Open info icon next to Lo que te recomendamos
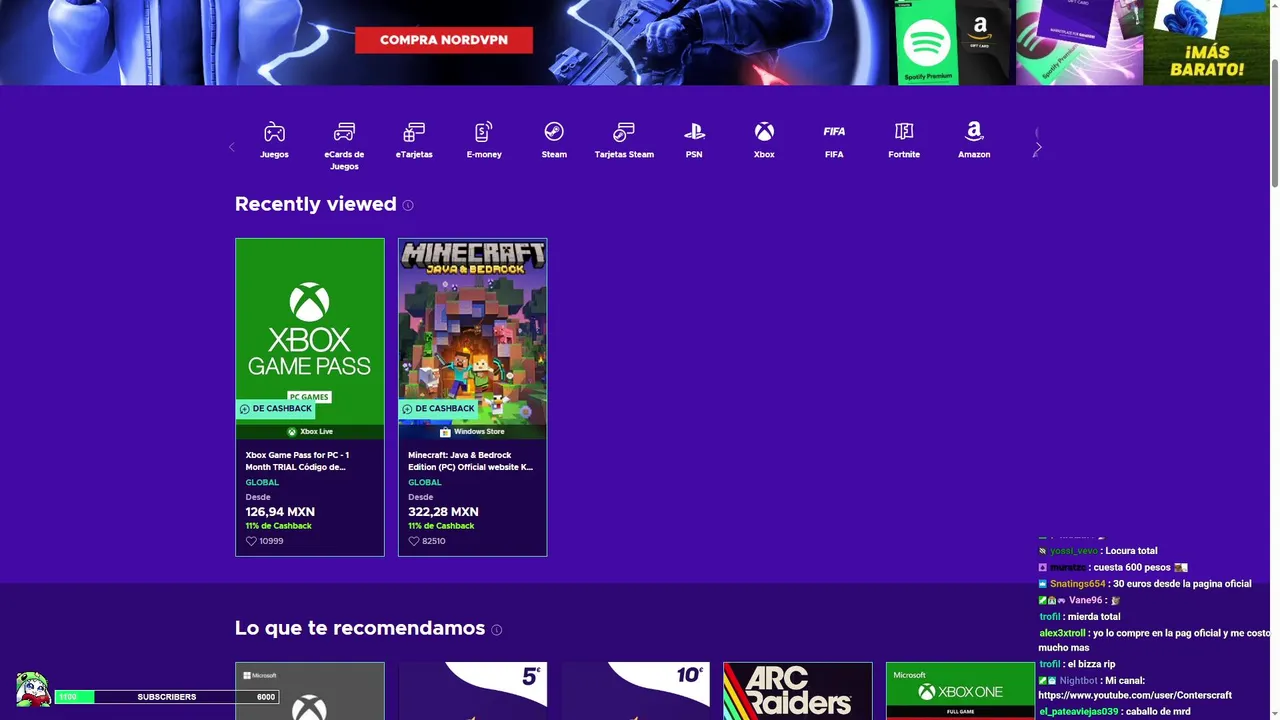Image resolution: width=1280 pixels, height=720 pixels. 497,630
